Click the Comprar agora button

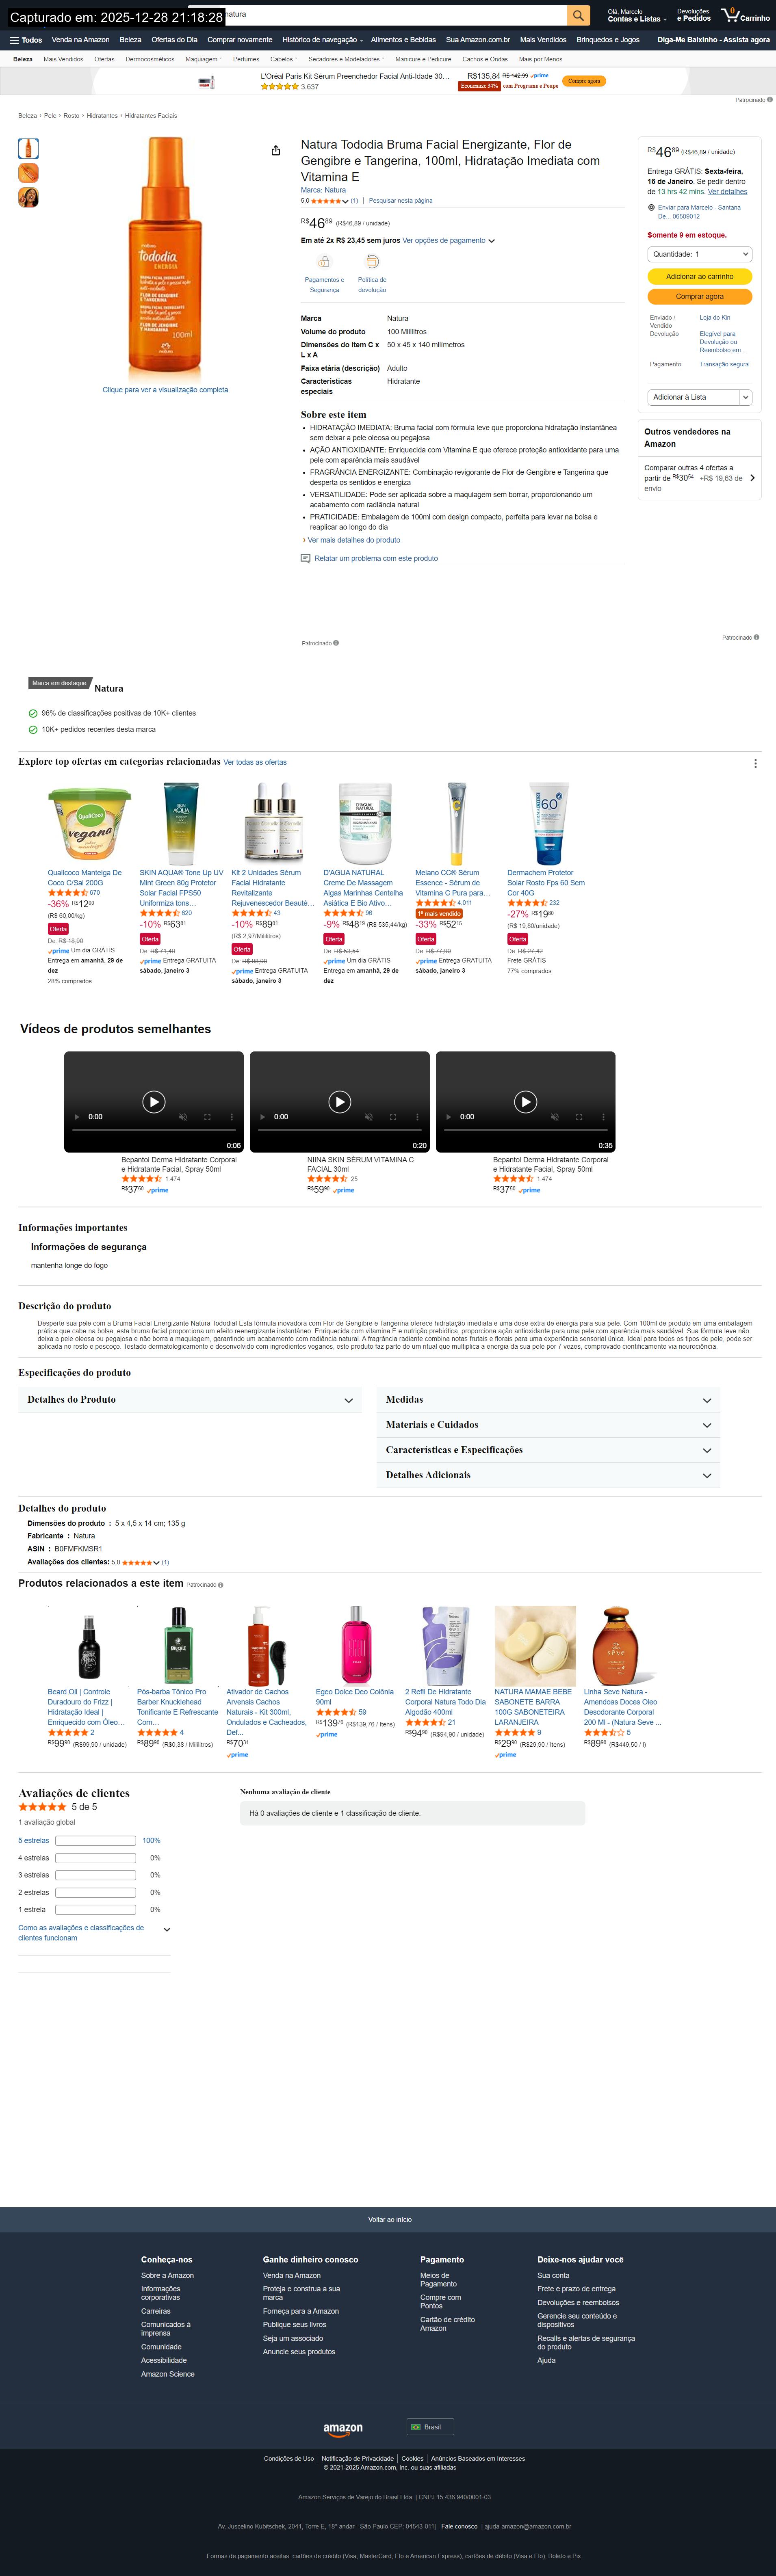[699, 296]
